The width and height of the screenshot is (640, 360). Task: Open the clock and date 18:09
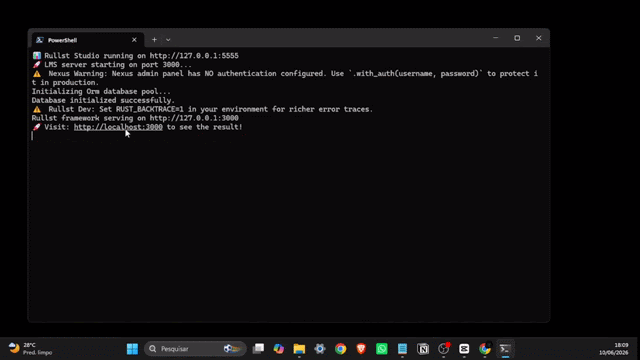pos(614,349)
